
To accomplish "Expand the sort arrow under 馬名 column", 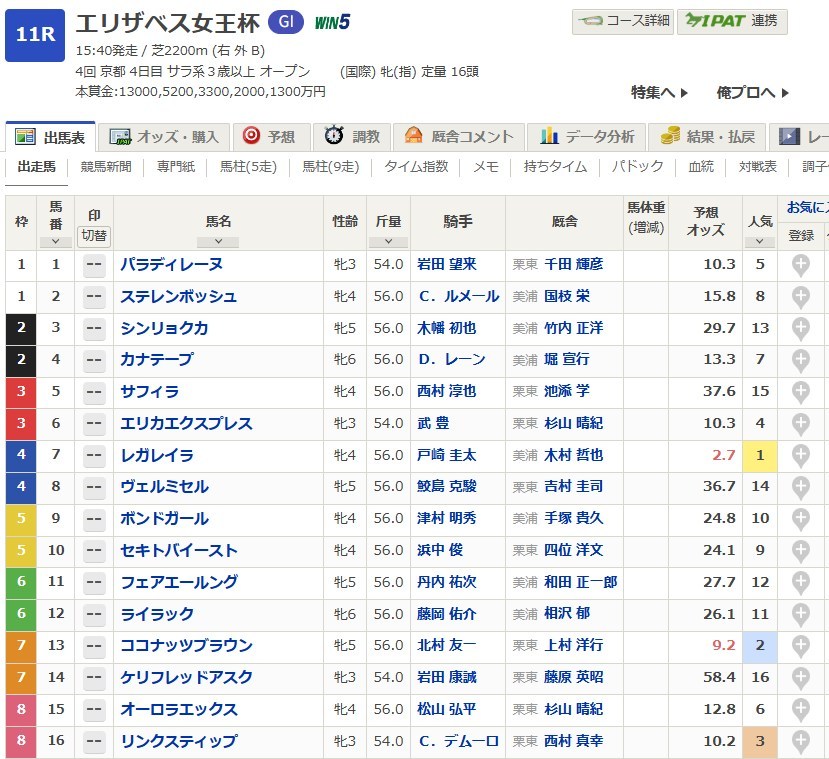I will 218,241.
